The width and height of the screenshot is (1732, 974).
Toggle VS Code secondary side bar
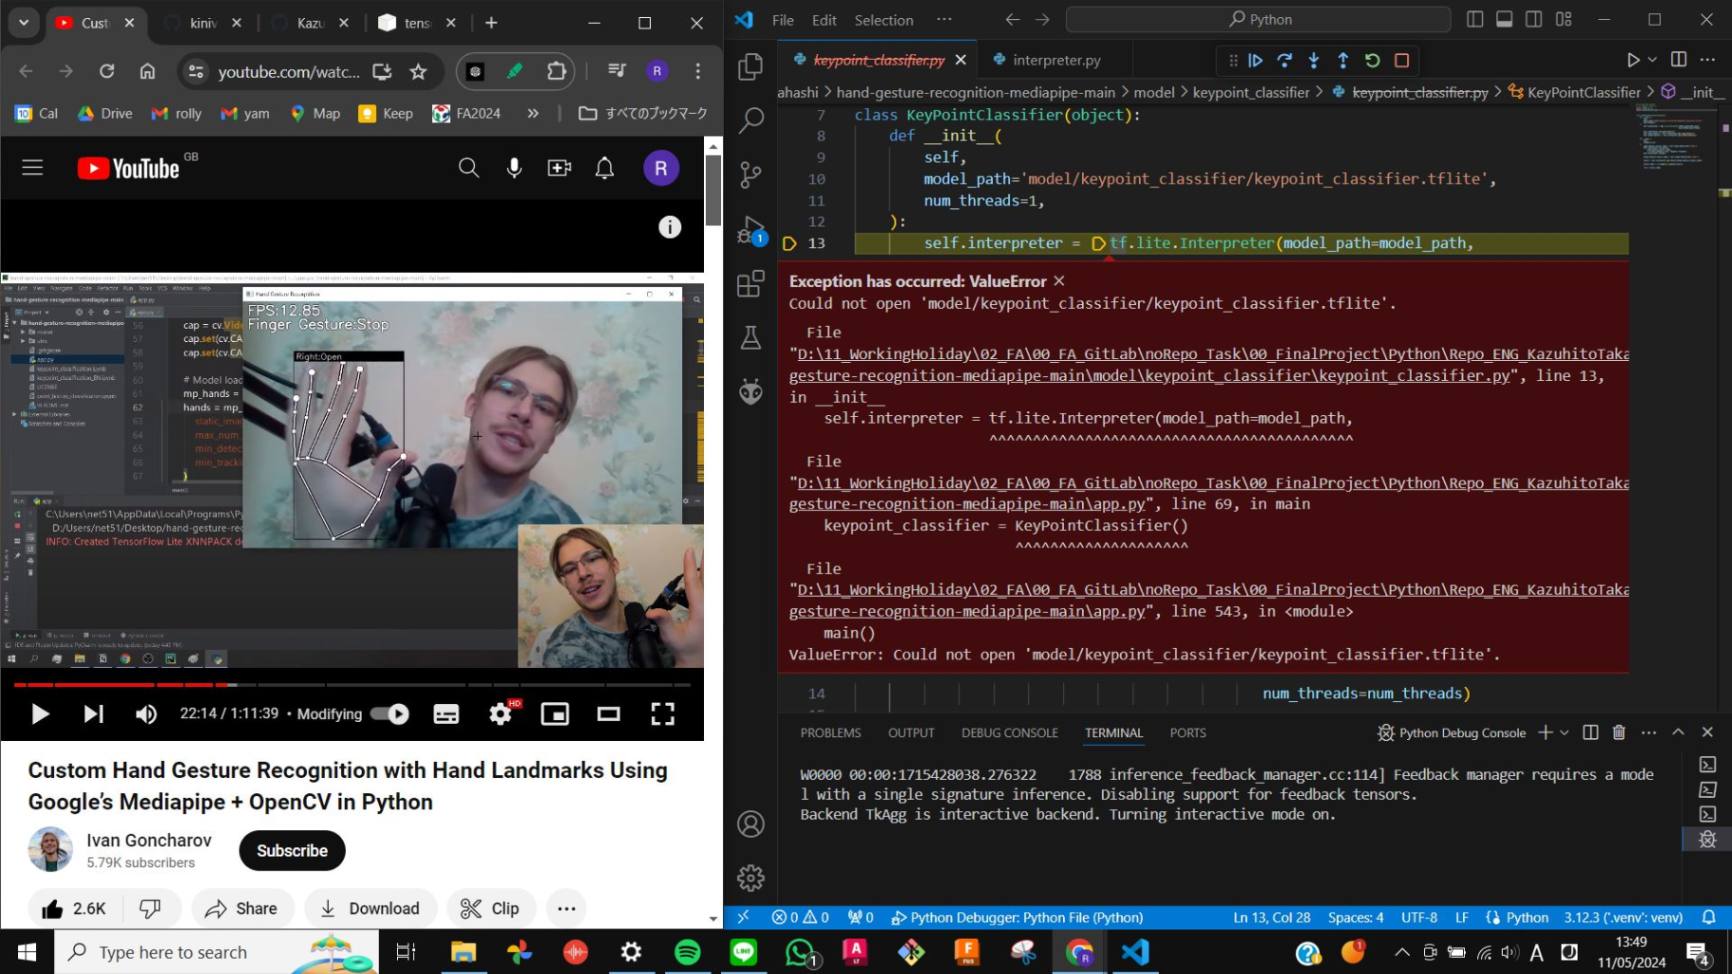pyautogui.click(x=1534, y=19)
